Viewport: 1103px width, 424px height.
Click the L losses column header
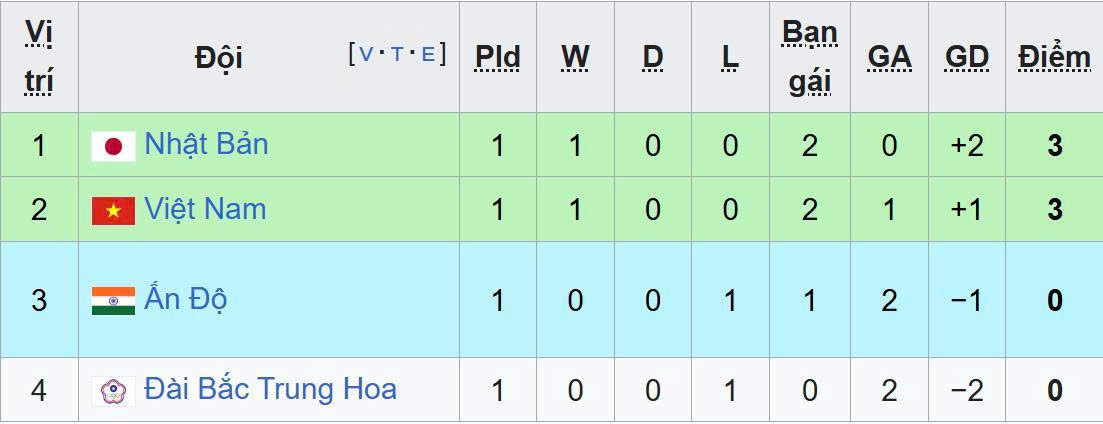point(730,58)
